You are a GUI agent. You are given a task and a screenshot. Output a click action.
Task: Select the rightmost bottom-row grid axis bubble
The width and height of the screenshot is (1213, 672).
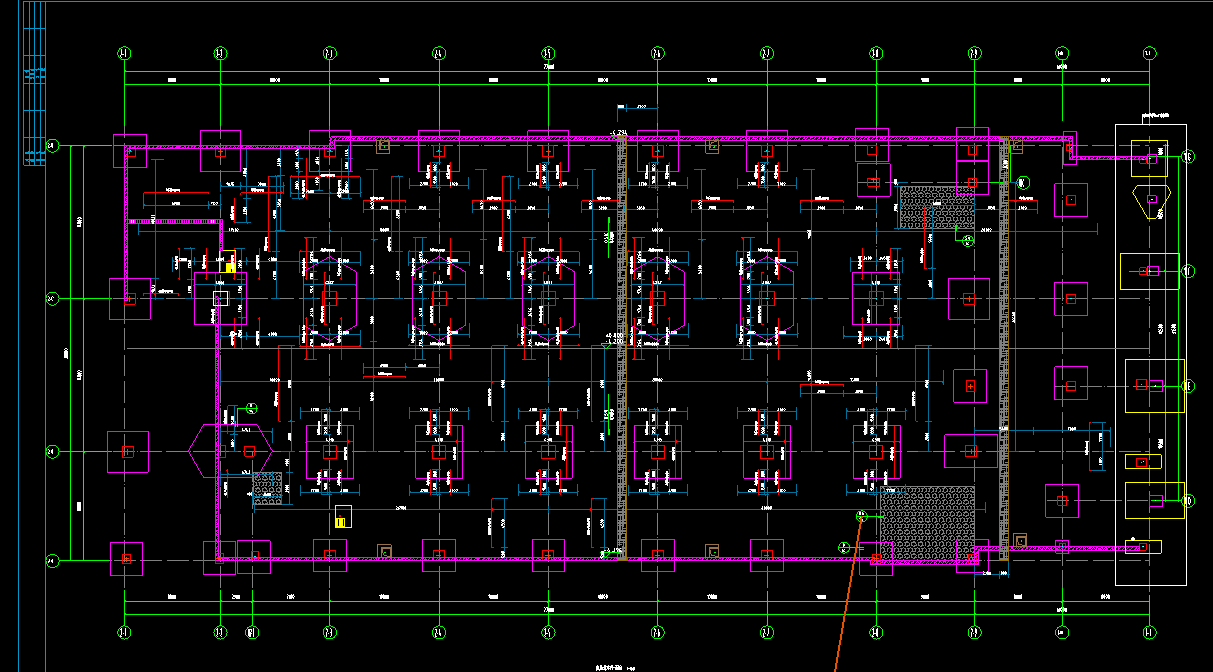(1149, 632)
